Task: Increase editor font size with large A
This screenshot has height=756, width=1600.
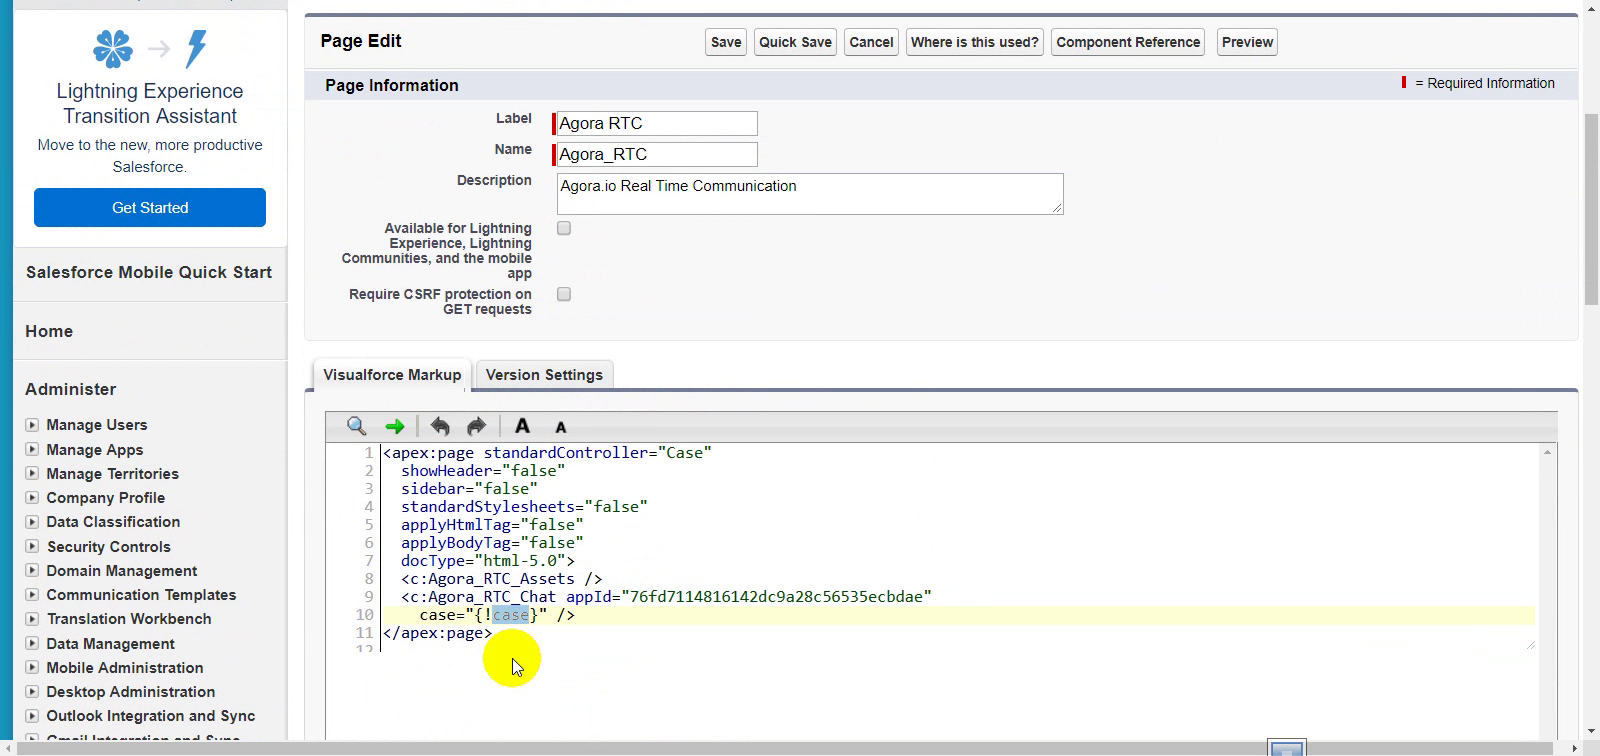Action: coord(522,426)
